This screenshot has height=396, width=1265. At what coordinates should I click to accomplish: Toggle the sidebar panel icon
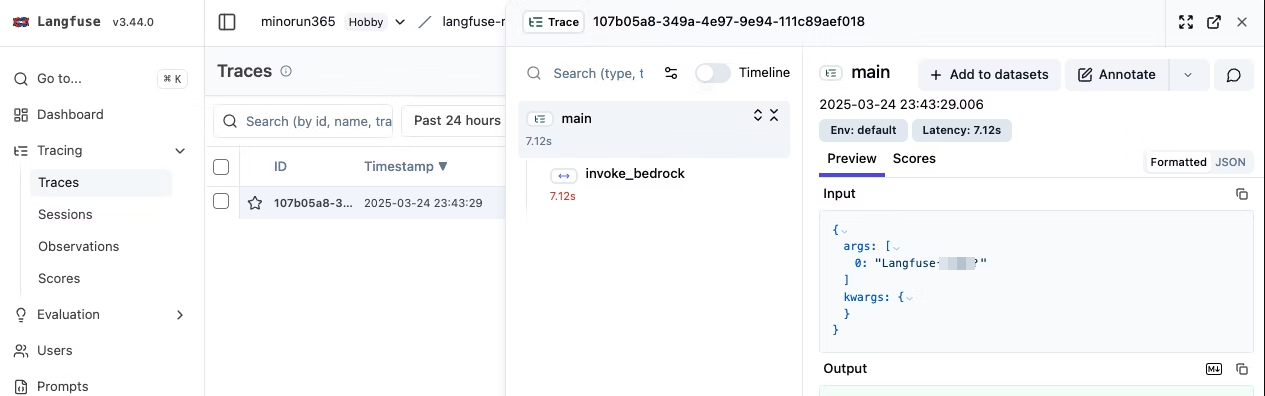[227, 22]
